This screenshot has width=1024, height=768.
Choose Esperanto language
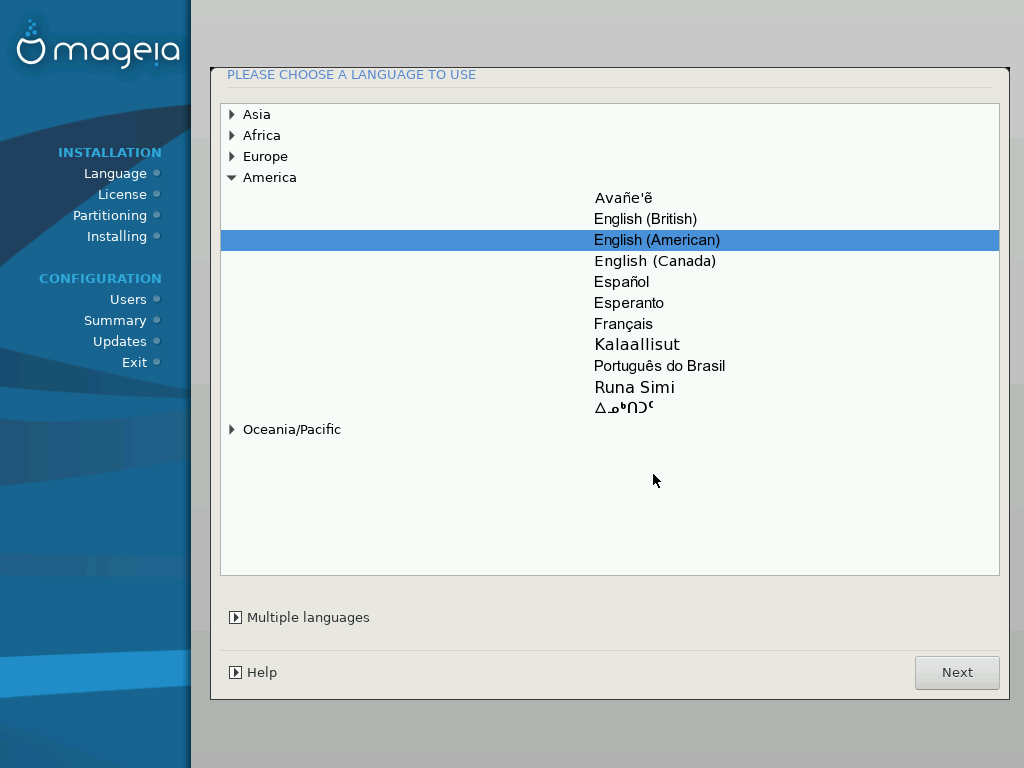coord(628,303)
